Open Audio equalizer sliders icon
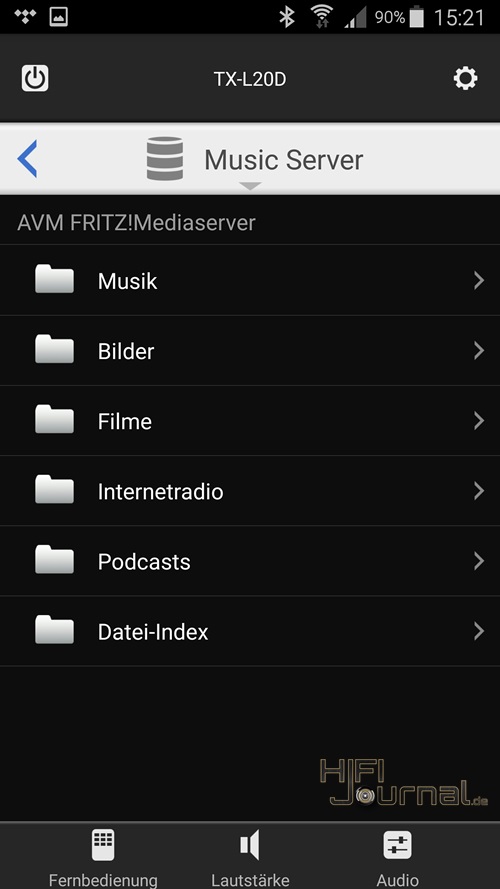500x889 pixels. pos(397,845)
